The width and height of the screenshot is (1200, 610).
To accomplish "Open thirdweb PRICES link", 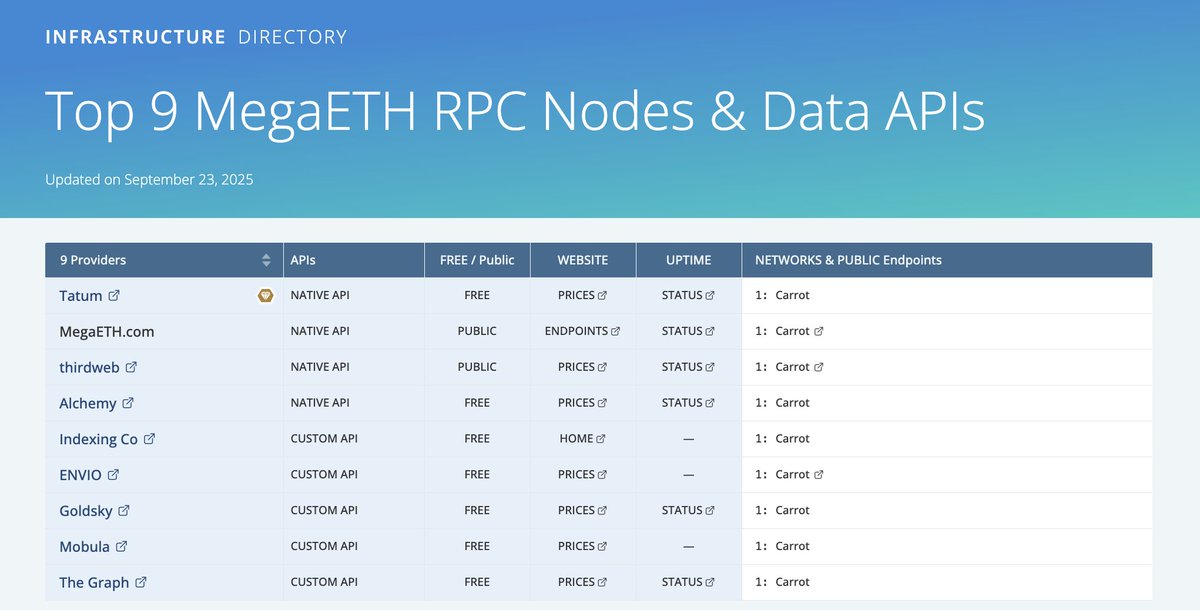I will click(x=583, y=367).
